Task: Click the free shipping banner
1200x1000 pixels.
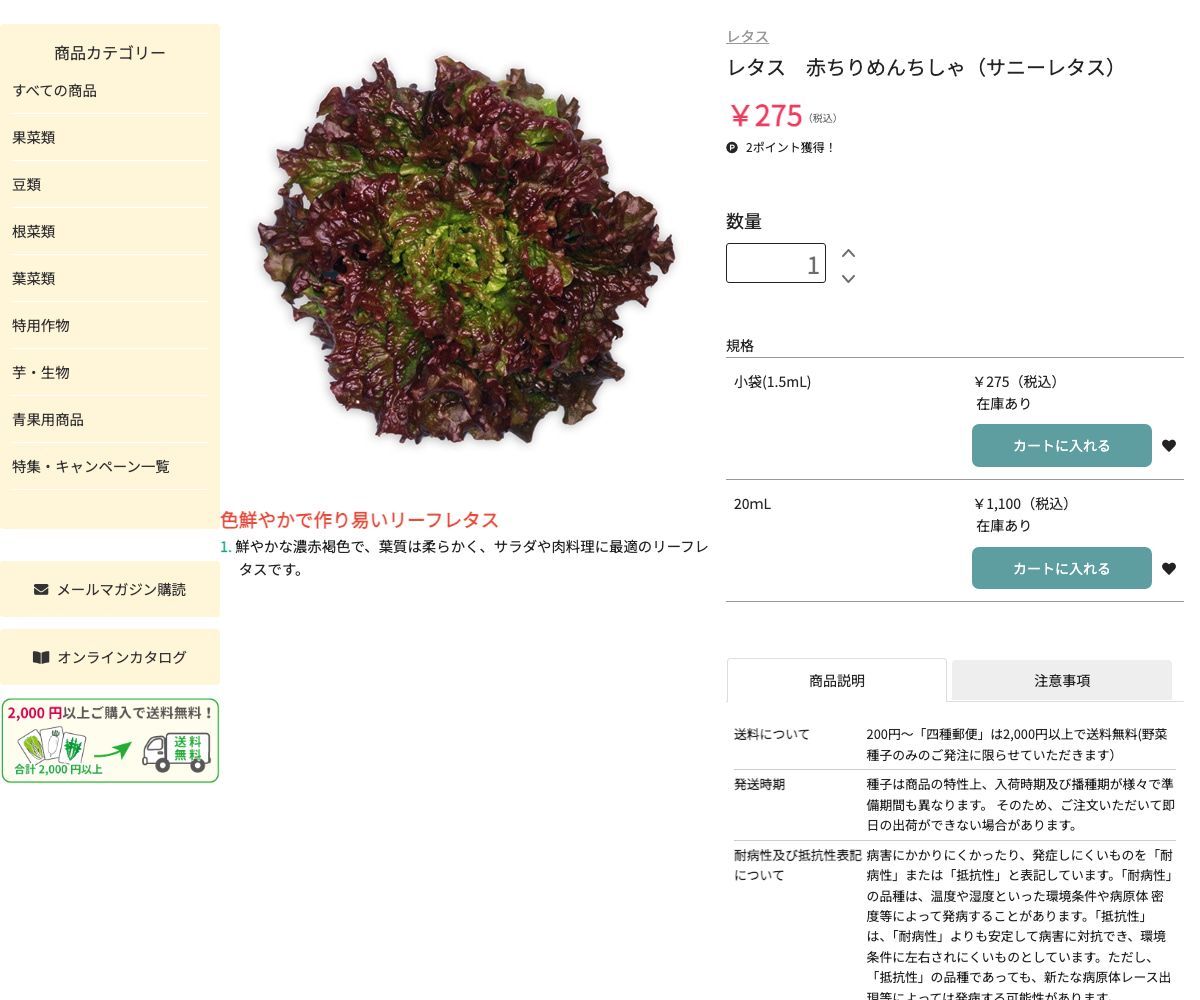Action: pos(110,741)
